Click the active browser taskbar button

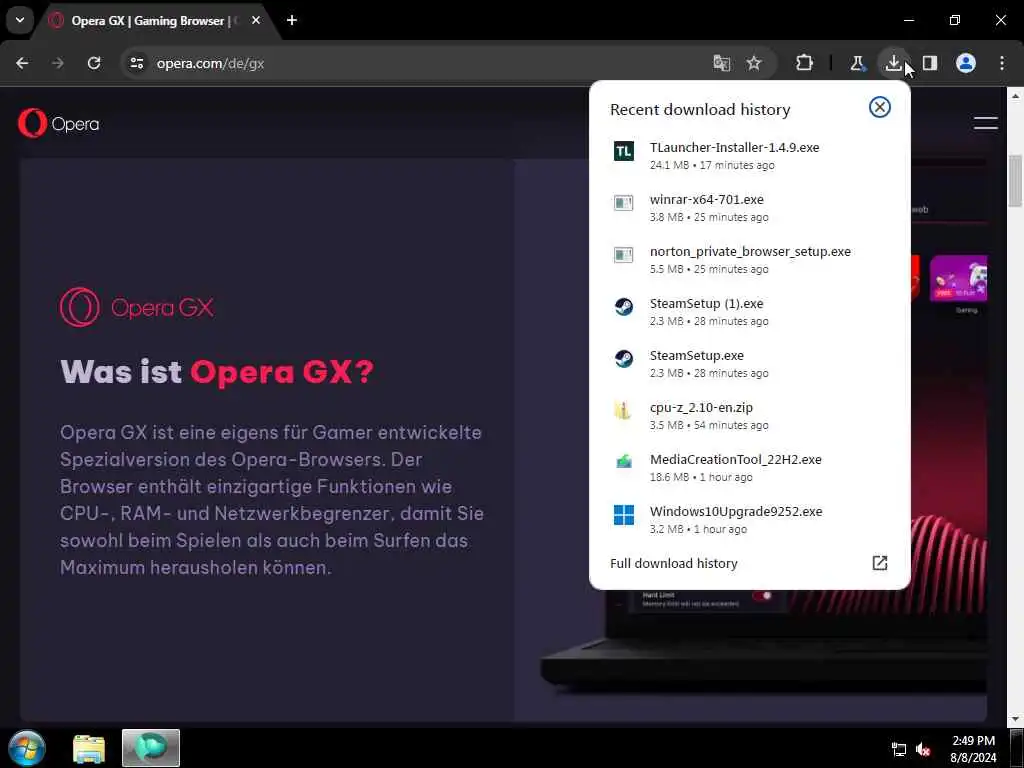click(151, 748)
